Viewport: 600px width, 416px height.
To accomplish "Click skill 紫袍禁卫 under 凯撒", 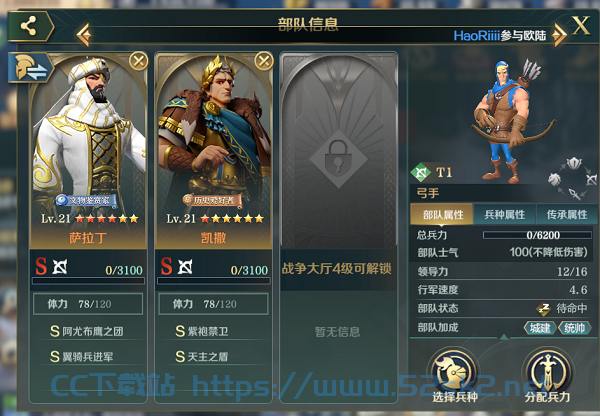I will point(202,331).
